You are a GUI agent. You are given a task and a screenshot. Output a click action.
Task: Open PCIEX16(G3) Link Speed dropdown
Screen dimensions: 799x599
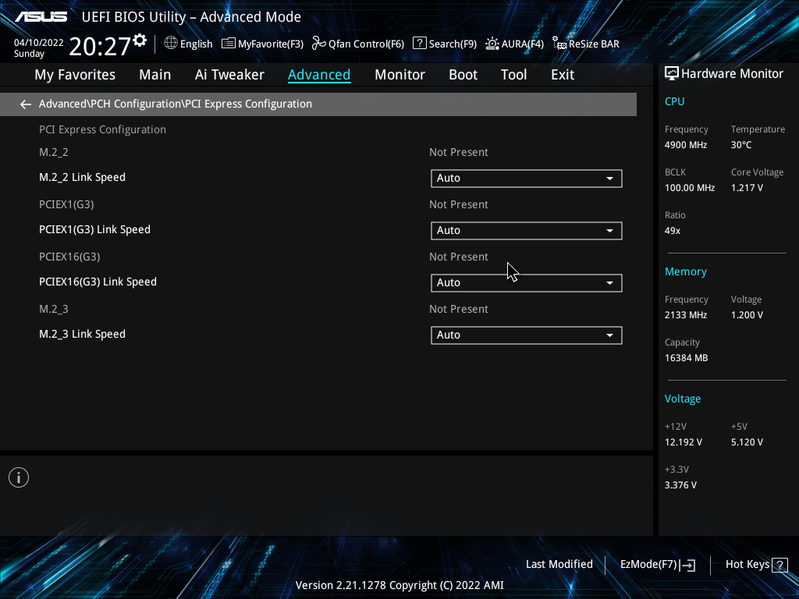526,283
